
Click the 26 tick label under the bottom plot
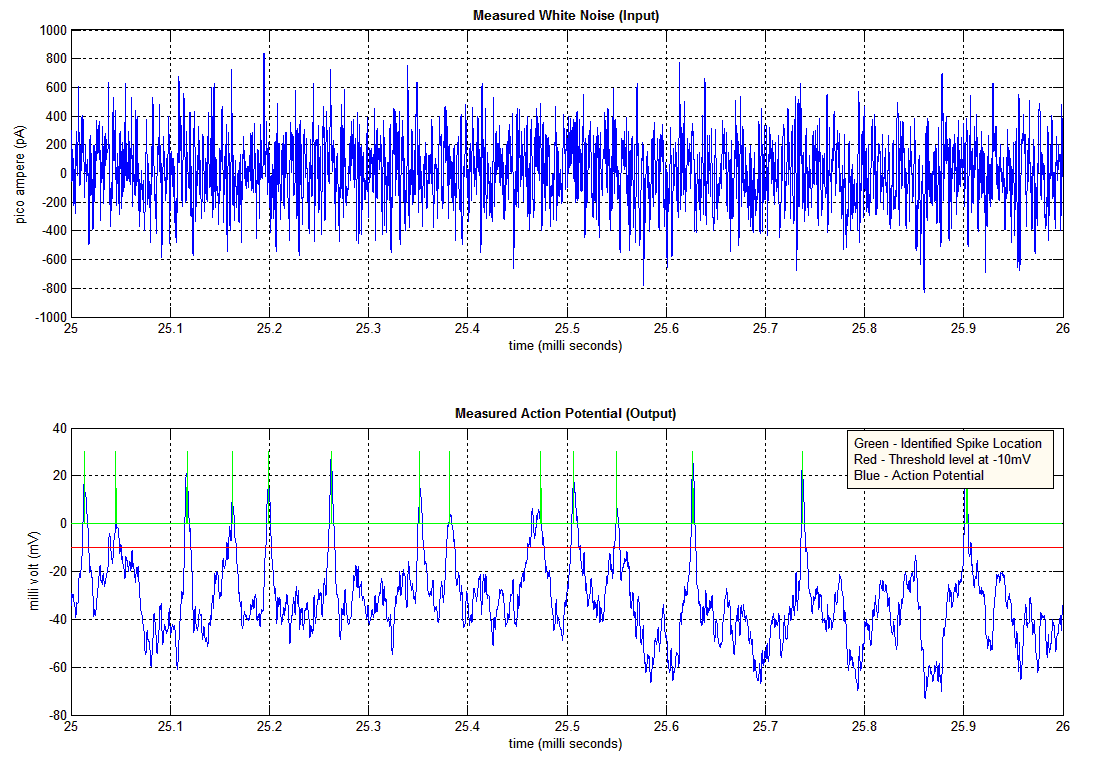point(1062,726)
